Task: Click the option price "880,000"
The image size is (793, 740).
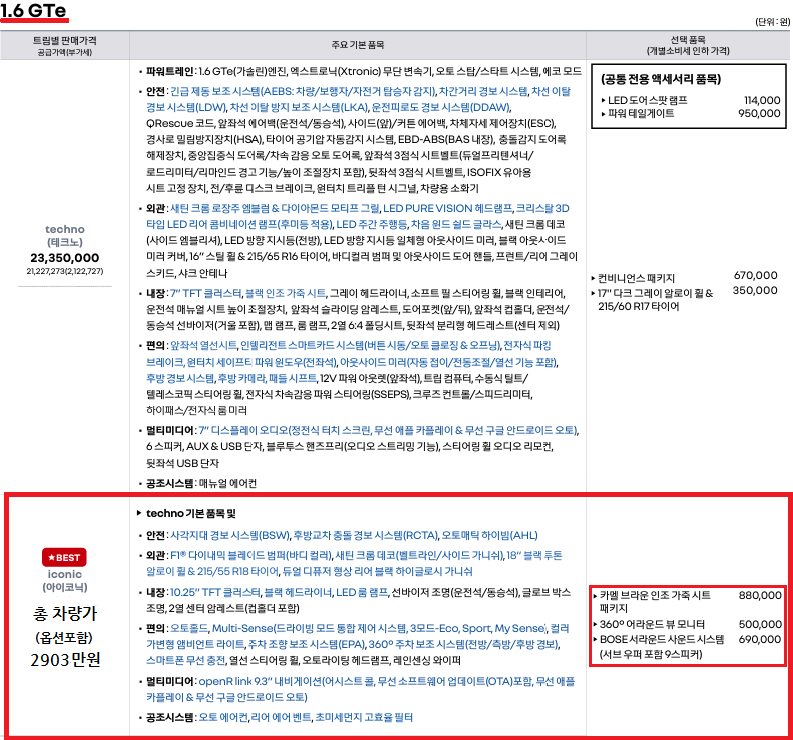Action: tap(760, 595)
